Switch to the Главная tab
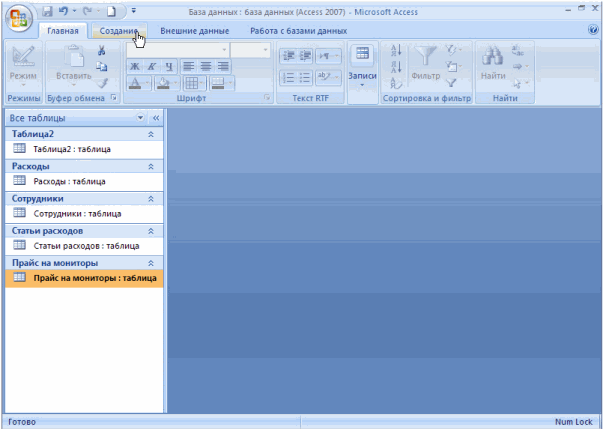 63,31
